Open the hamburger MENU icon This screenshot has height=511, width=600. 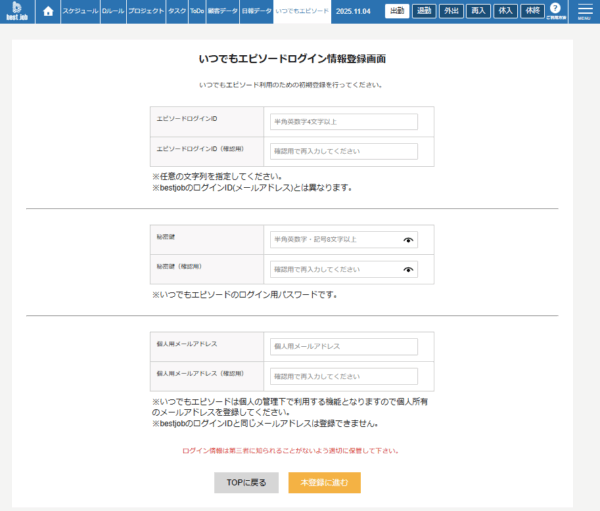pyautogui.click(x=585, y=11)
